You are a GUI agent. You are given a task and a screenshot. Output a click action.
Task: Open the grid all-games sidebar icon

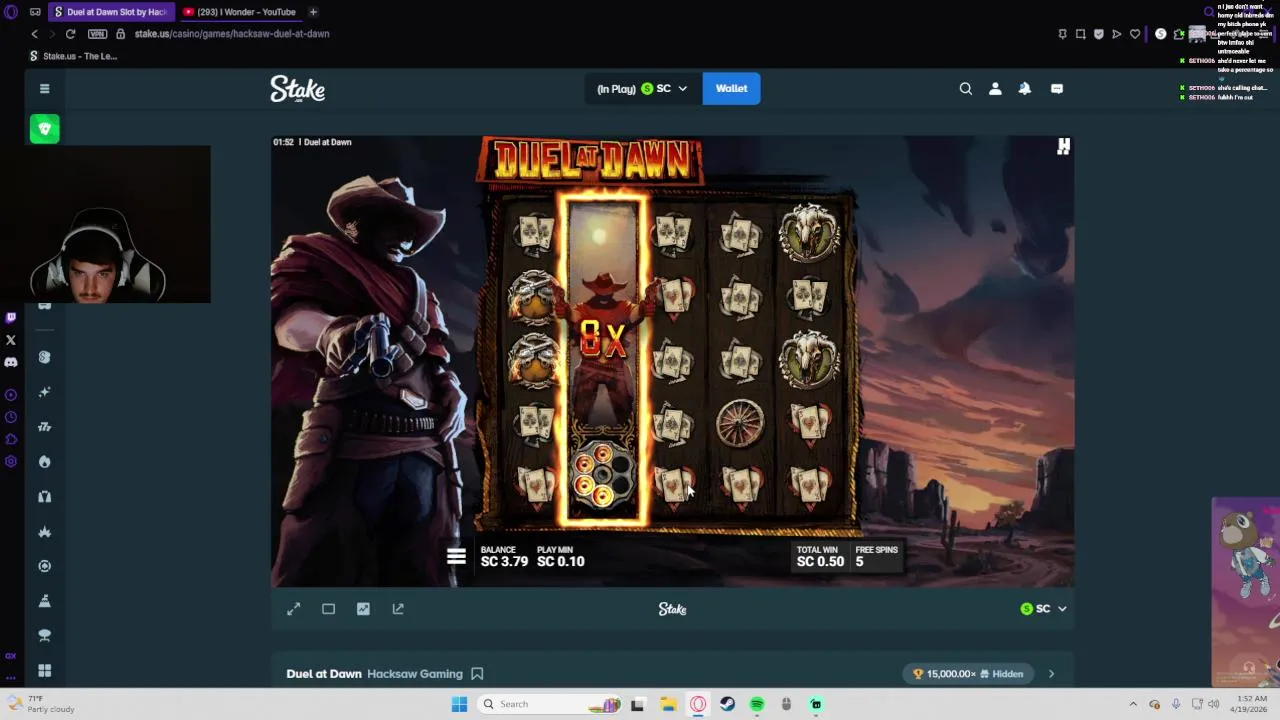coord(44,671)
